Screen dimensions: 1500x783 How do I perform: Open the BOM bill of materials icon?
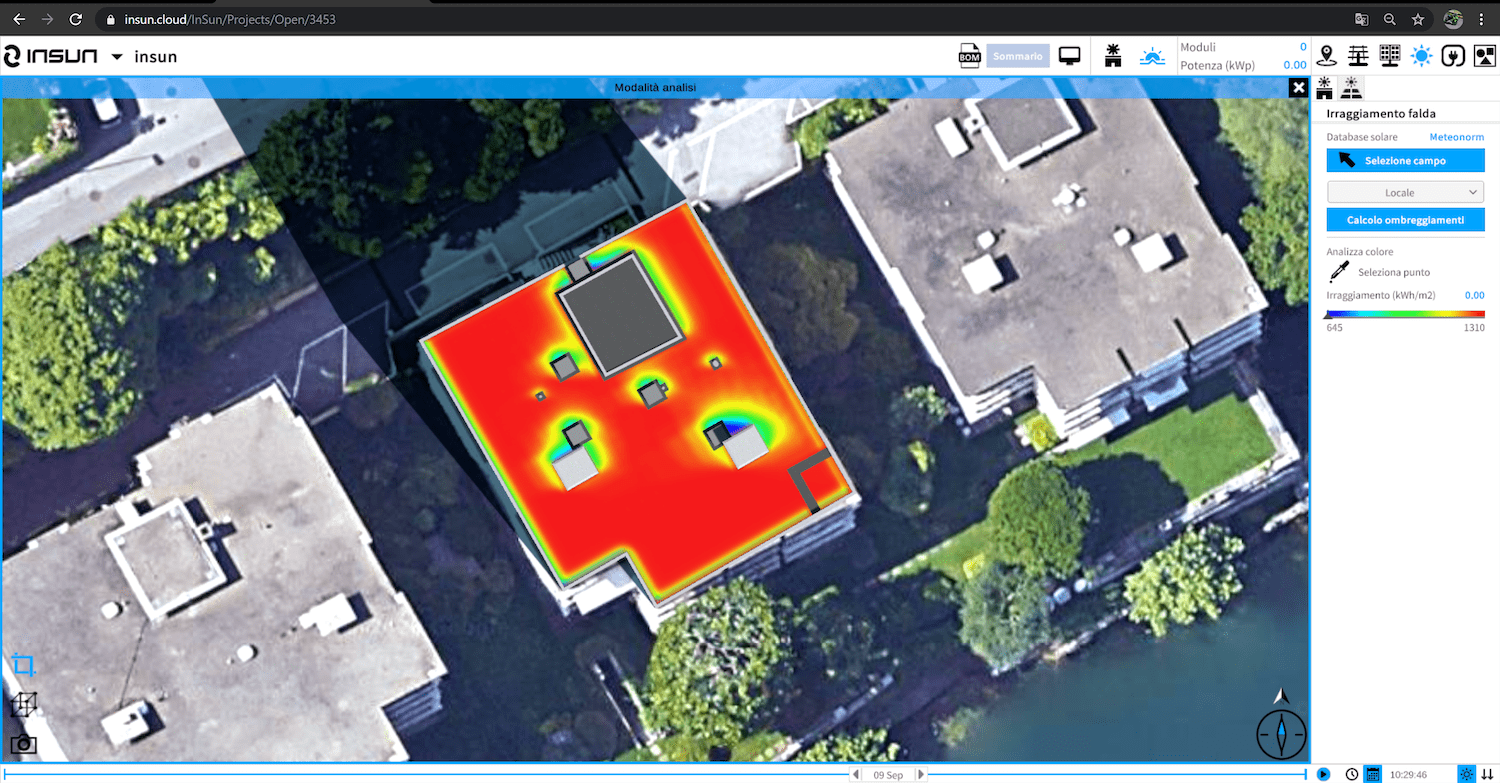[969, 56]
